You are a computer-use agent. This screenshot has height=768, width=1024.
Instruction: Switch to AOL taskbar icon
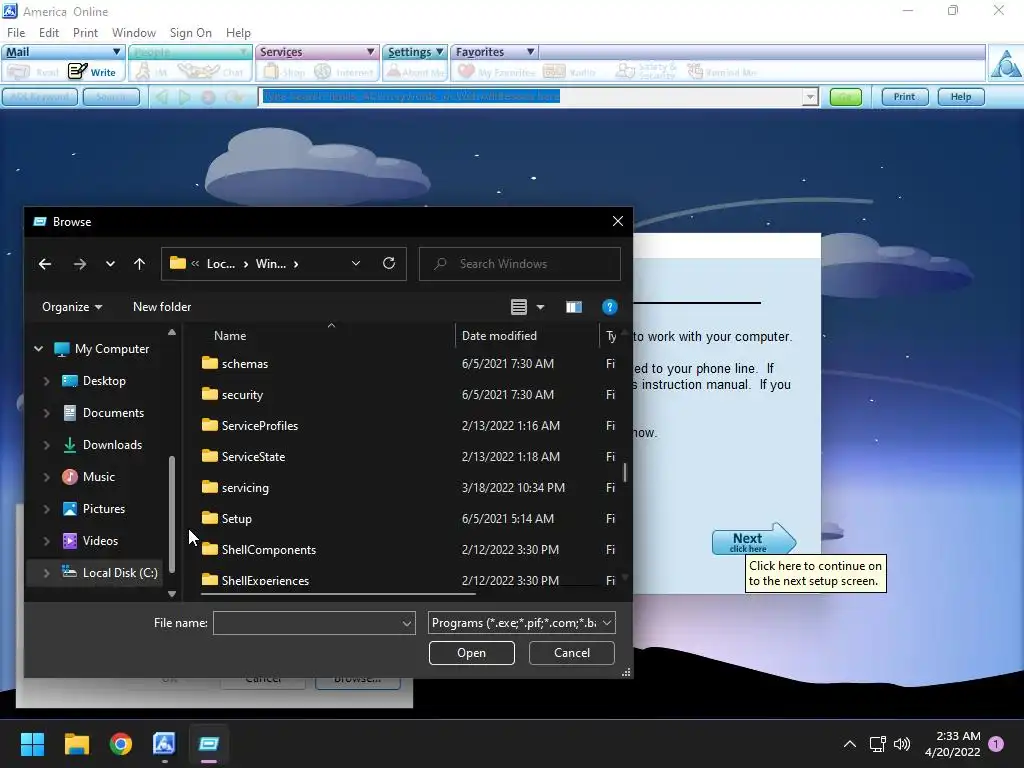point(164,744)
